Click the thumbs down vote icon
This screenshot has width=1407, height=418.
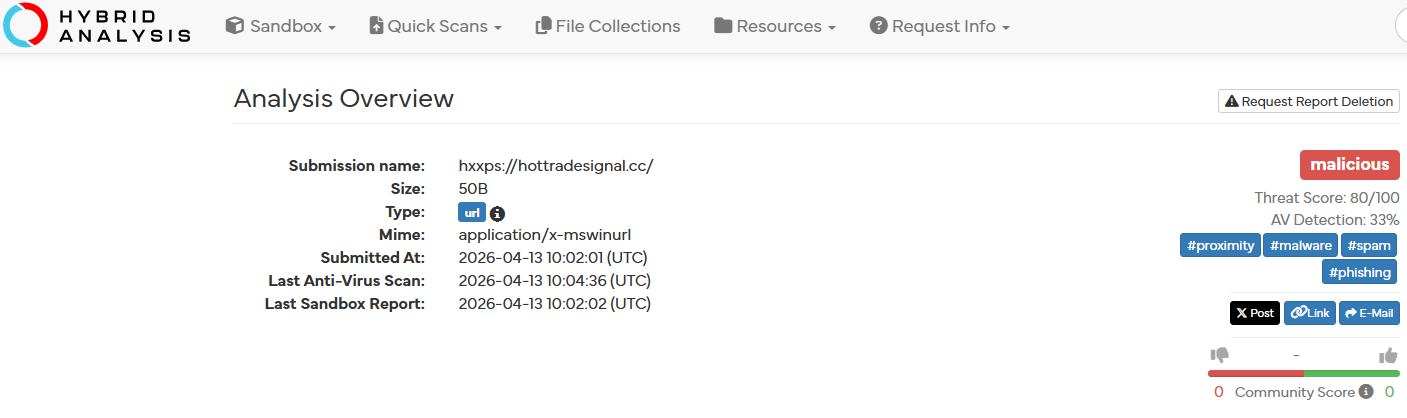[x=1219, y=355]
